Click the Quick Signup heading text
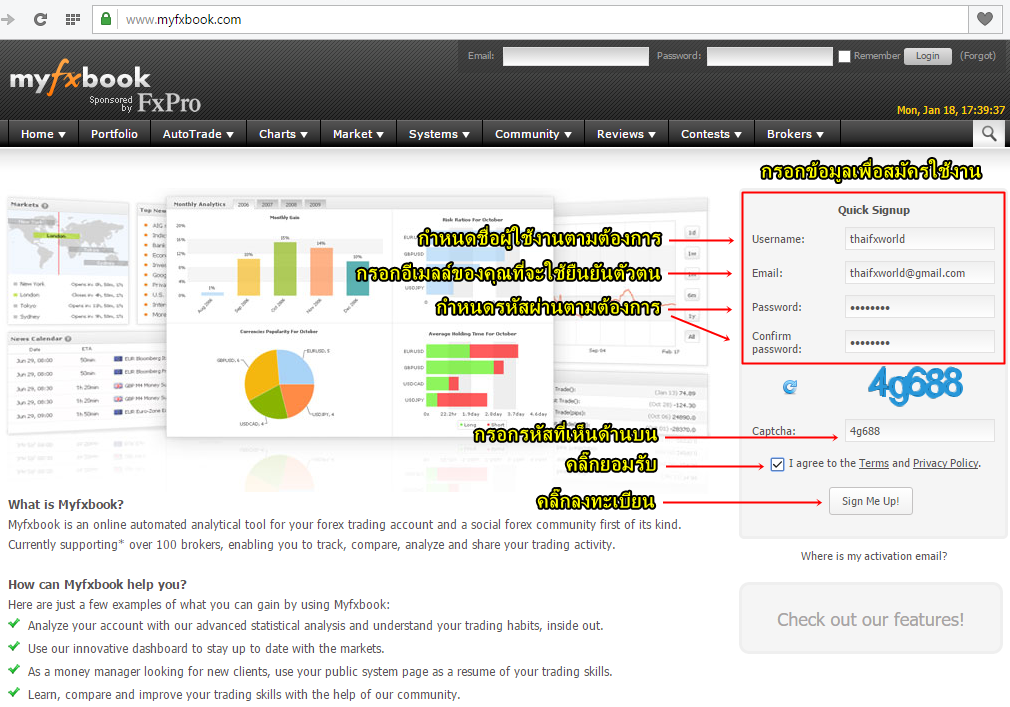The width and height of the screenshot is (1010, 707). (x=873, y=210)
